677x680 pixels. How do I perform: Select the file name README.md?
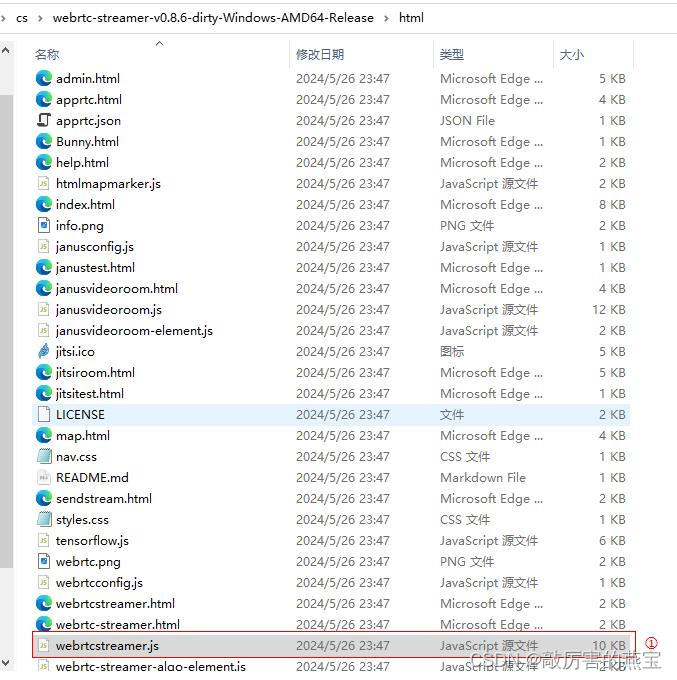click(92, 477)
